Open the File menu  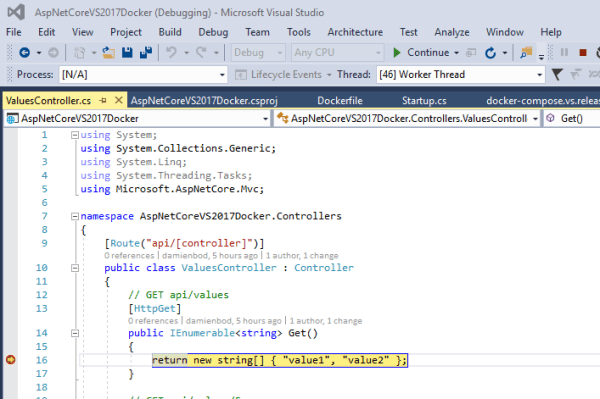pos(14,32)
